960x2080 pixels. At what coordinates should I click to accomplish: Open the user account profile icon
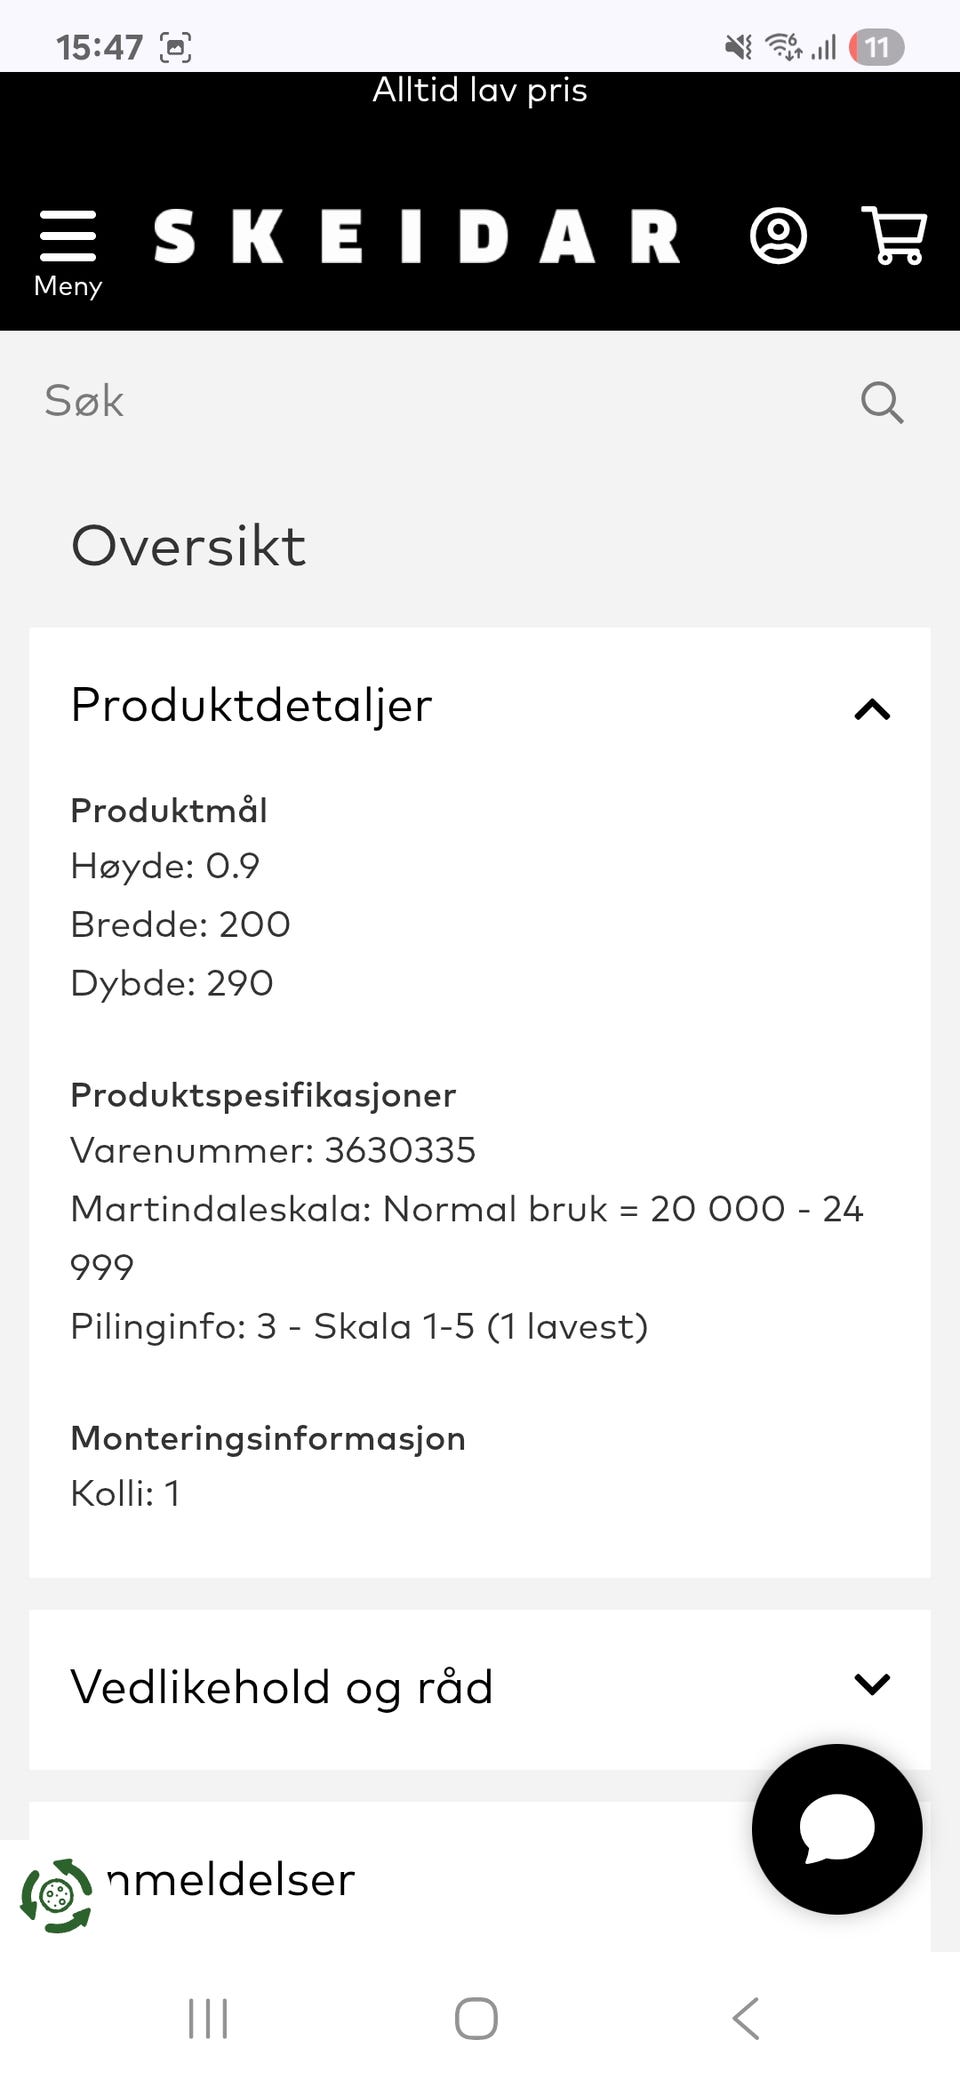(x=778, y=237)
